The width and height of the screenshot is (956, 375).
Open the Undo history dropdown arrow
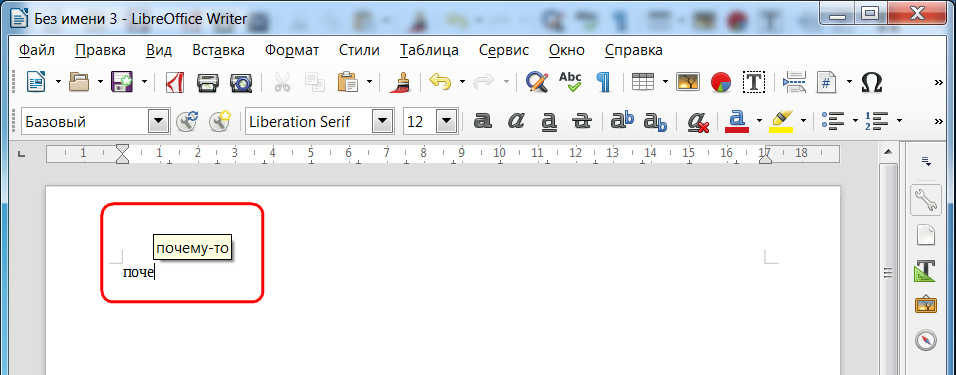pyautogui.click(x=462, y=82)
